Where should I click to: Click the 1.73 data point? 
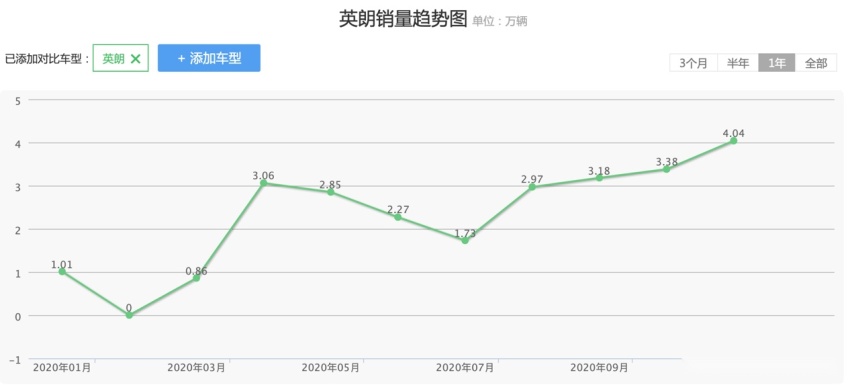[x=465, y=241]
